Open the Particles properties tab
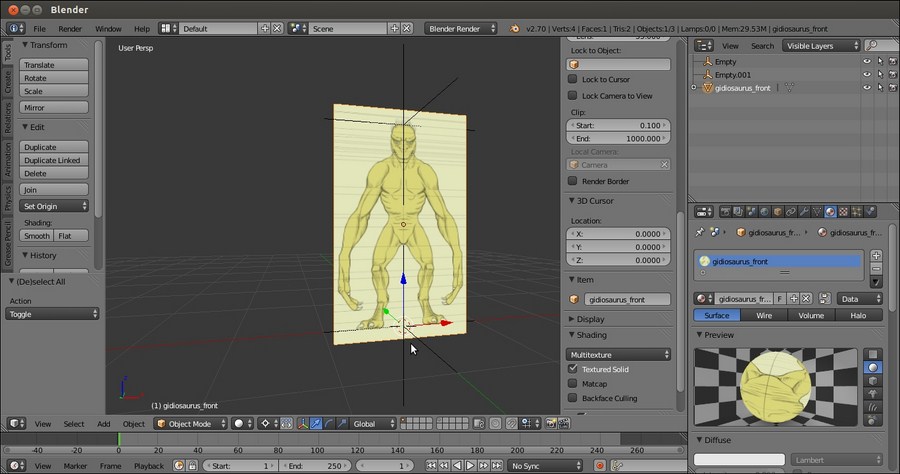 [x=857, y=212]
